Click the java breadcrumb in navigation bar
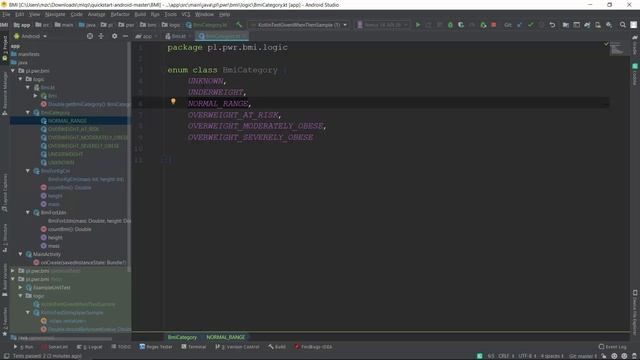Image resolution: width=640 pixels, height=360 pixels. pyautogui.click(x=87, y=25)
